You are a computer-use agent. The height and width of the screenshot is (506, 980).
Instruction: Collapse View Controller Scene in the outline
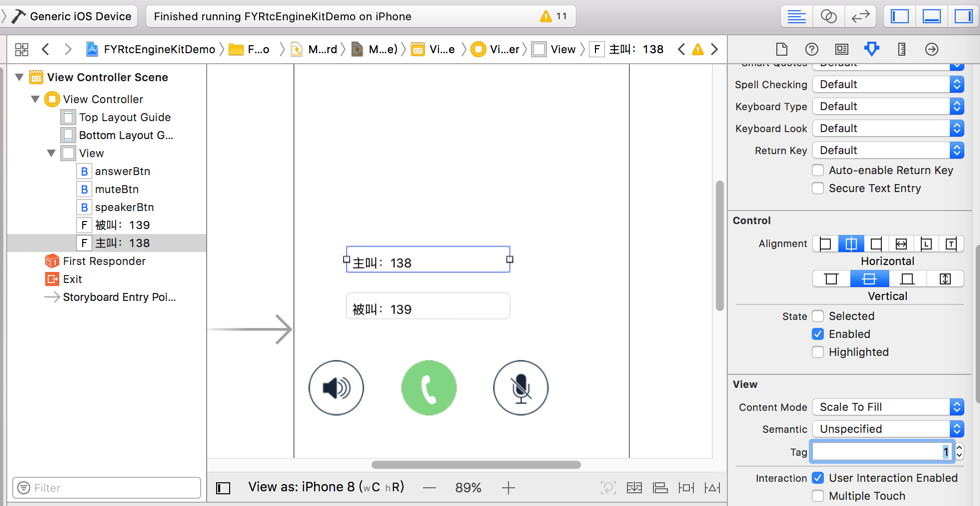click(19, 77)
